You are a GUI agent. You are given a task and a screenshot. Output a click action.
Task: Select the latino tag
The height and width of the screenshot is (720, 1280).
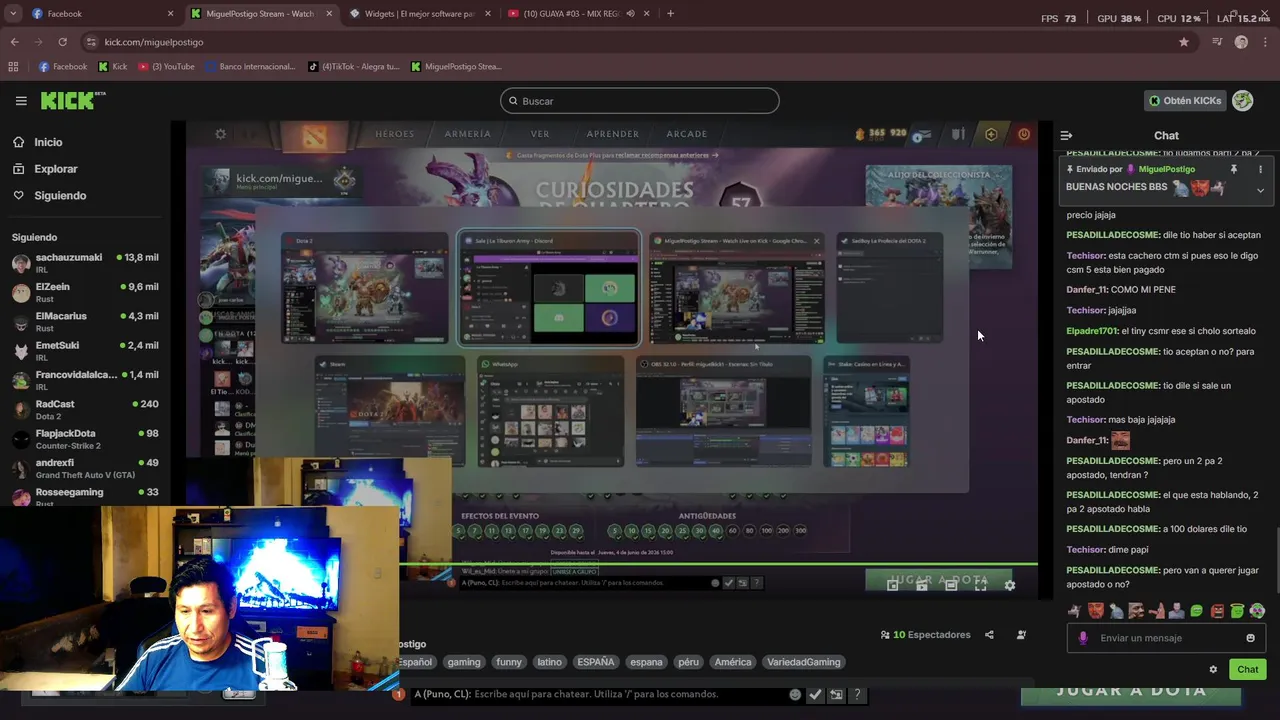click(549, 662)
